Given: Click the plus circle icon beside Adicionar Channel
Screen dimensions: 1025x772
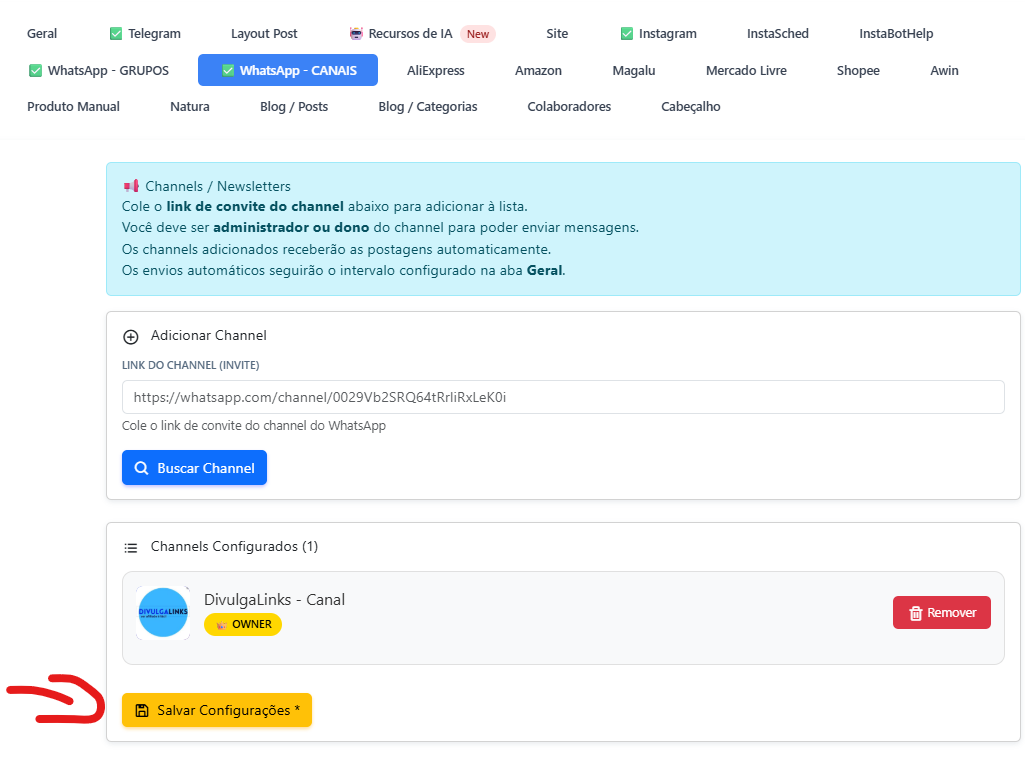Looking at the screenshot, I should [x=130, y=337].
